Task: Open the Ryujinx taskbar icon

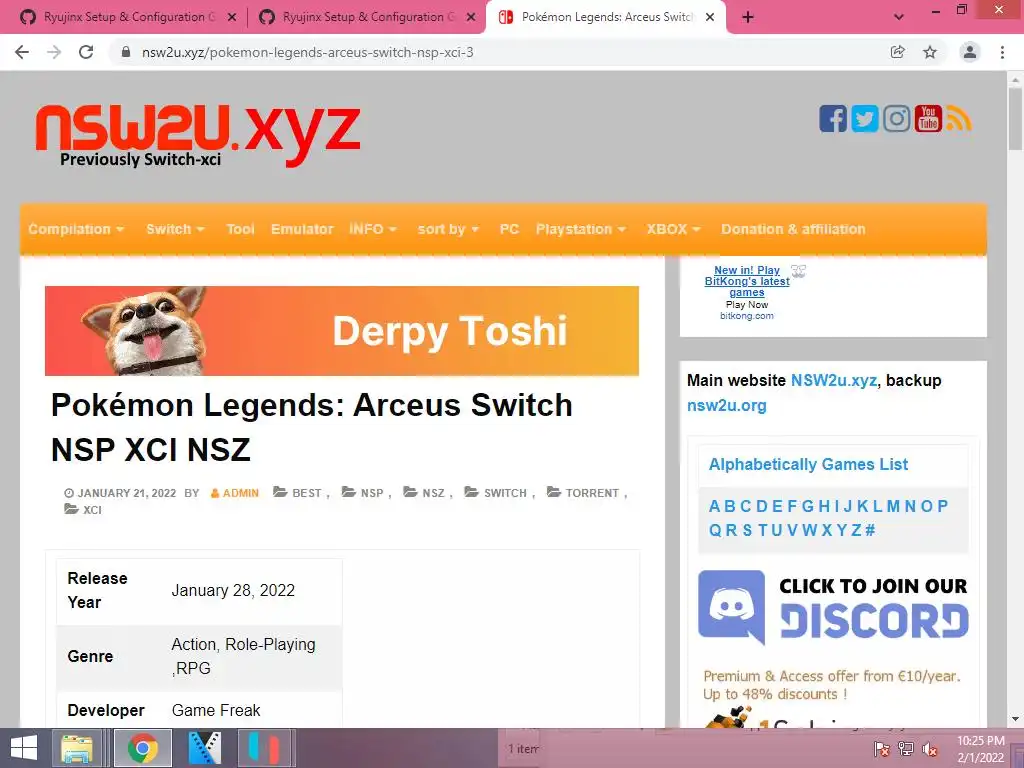Action: click(x=264, y=748)
